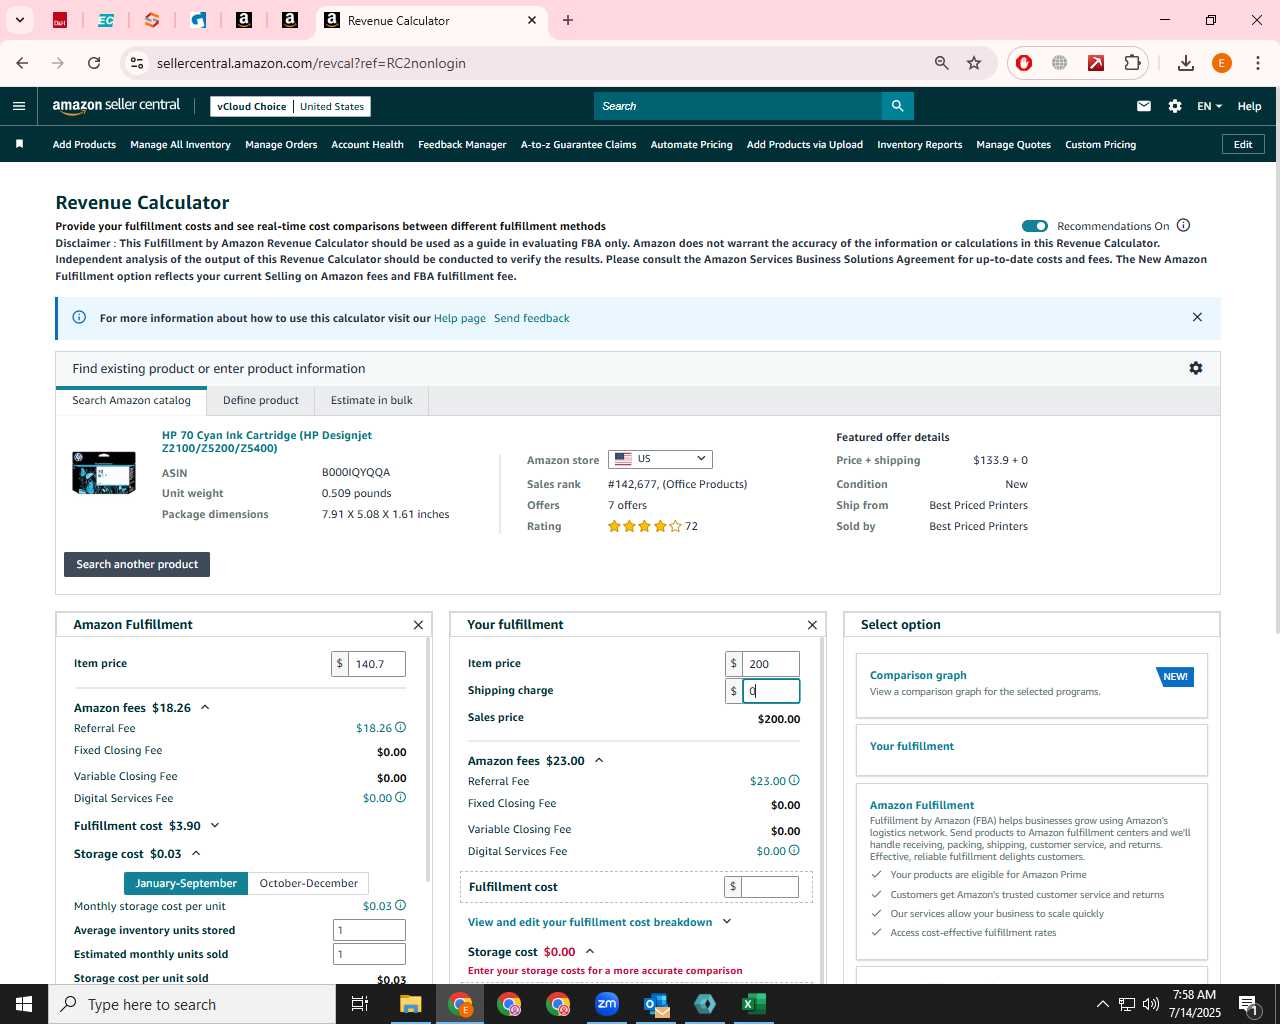Open the tab search dropdown arrow

[19, 20]
